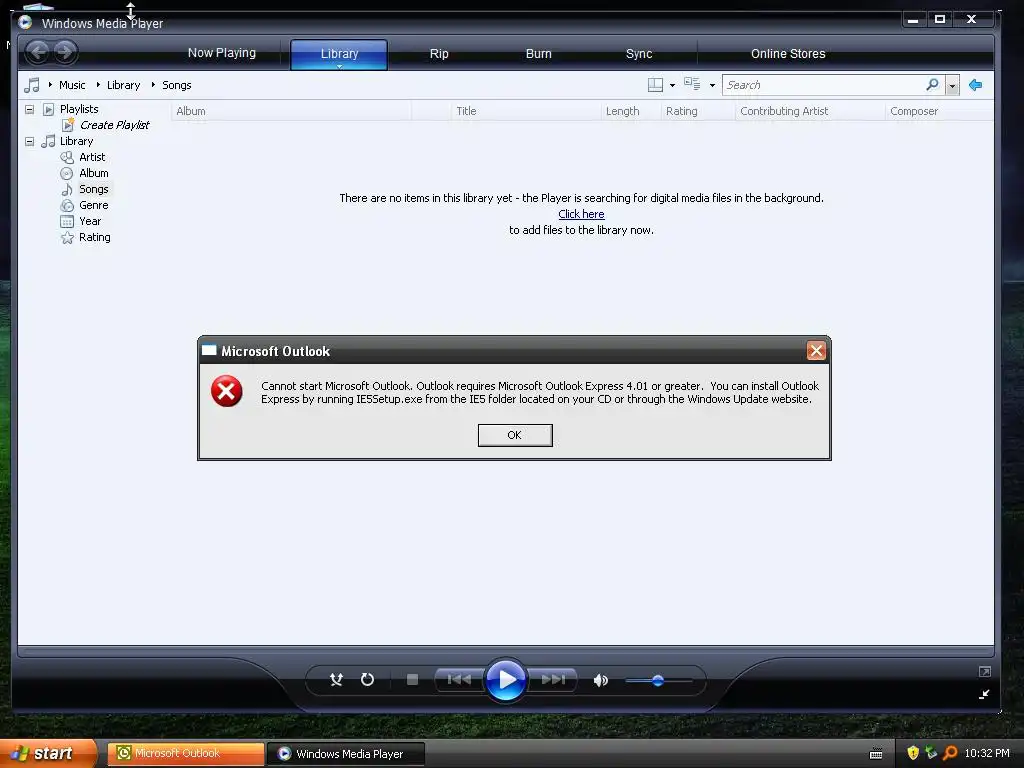Expand the arrow before Music in breadcrumb

click(50, 84)
